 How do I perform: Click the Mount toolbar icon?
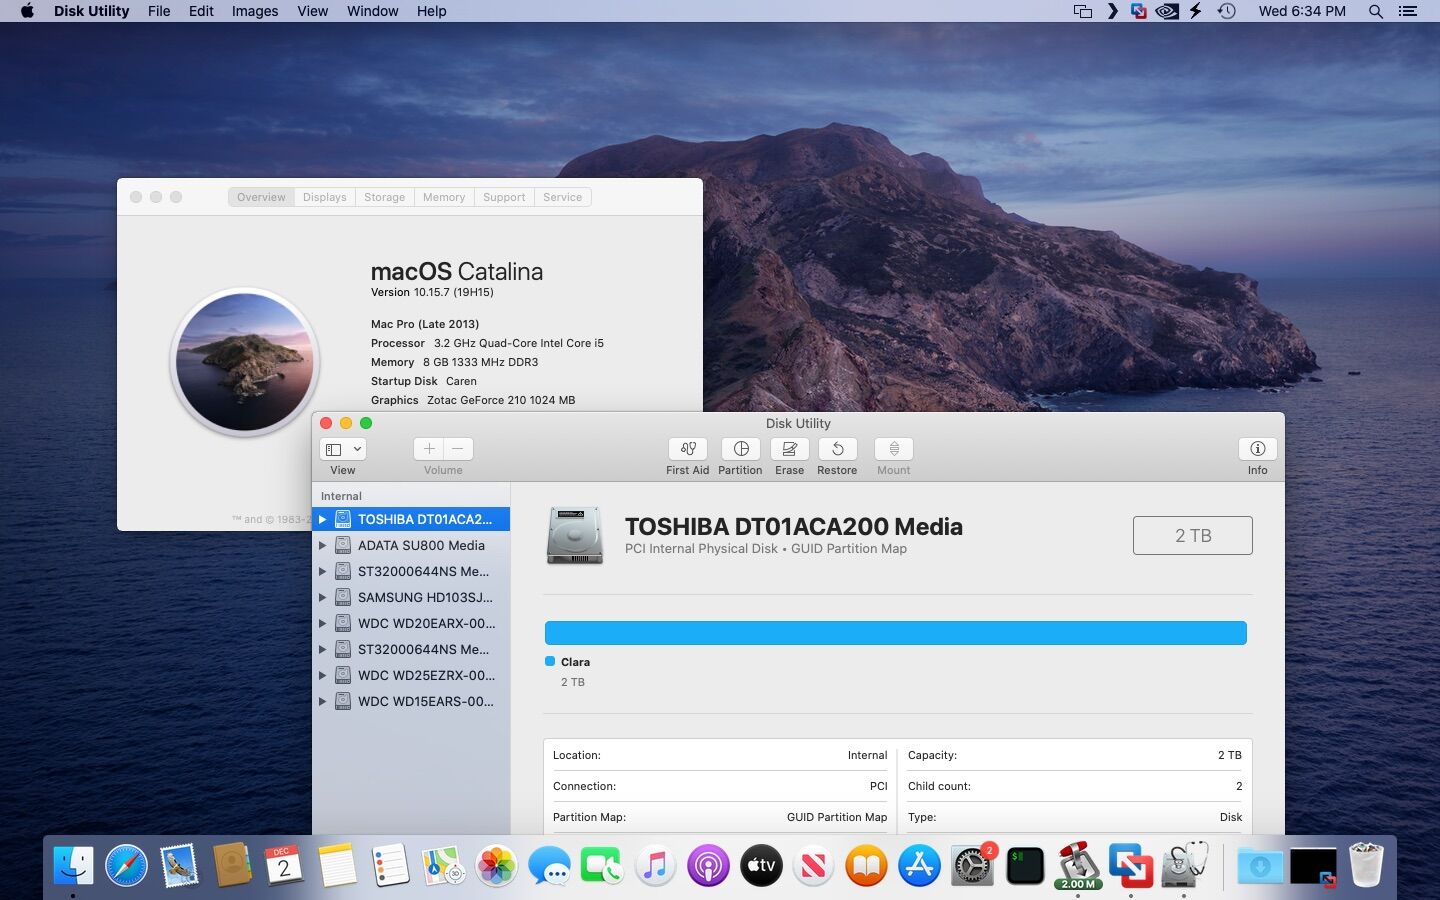coord(894,449)
